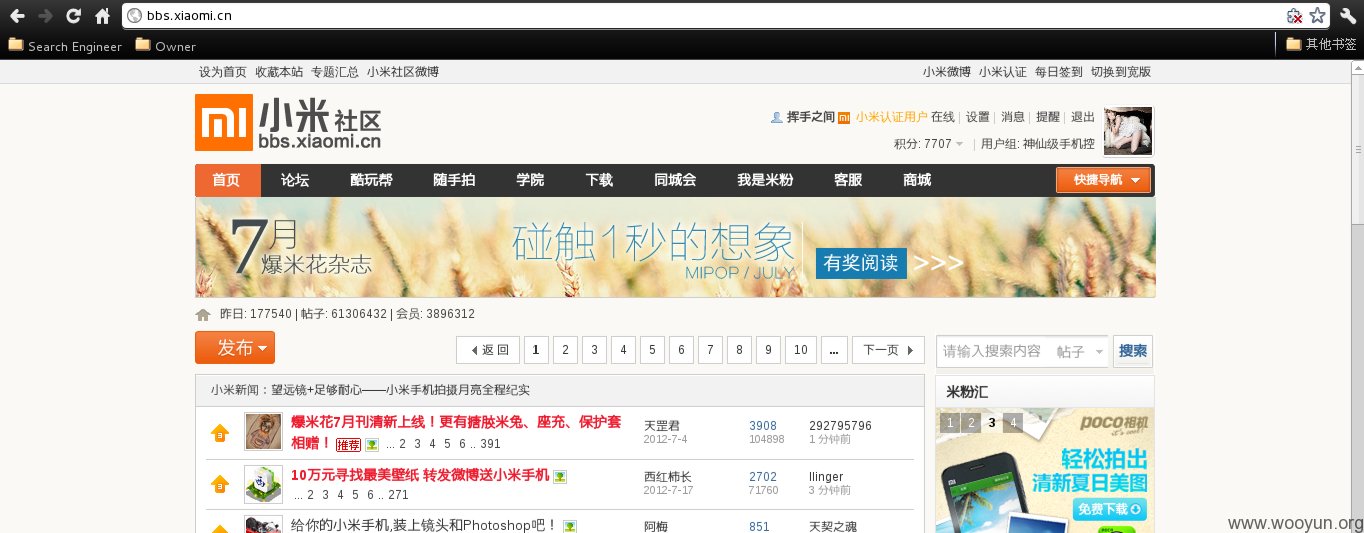Viewport: 1364px width, 533px height.
Task: Click the 收藏本站 link
Action: tap(279, 72)
